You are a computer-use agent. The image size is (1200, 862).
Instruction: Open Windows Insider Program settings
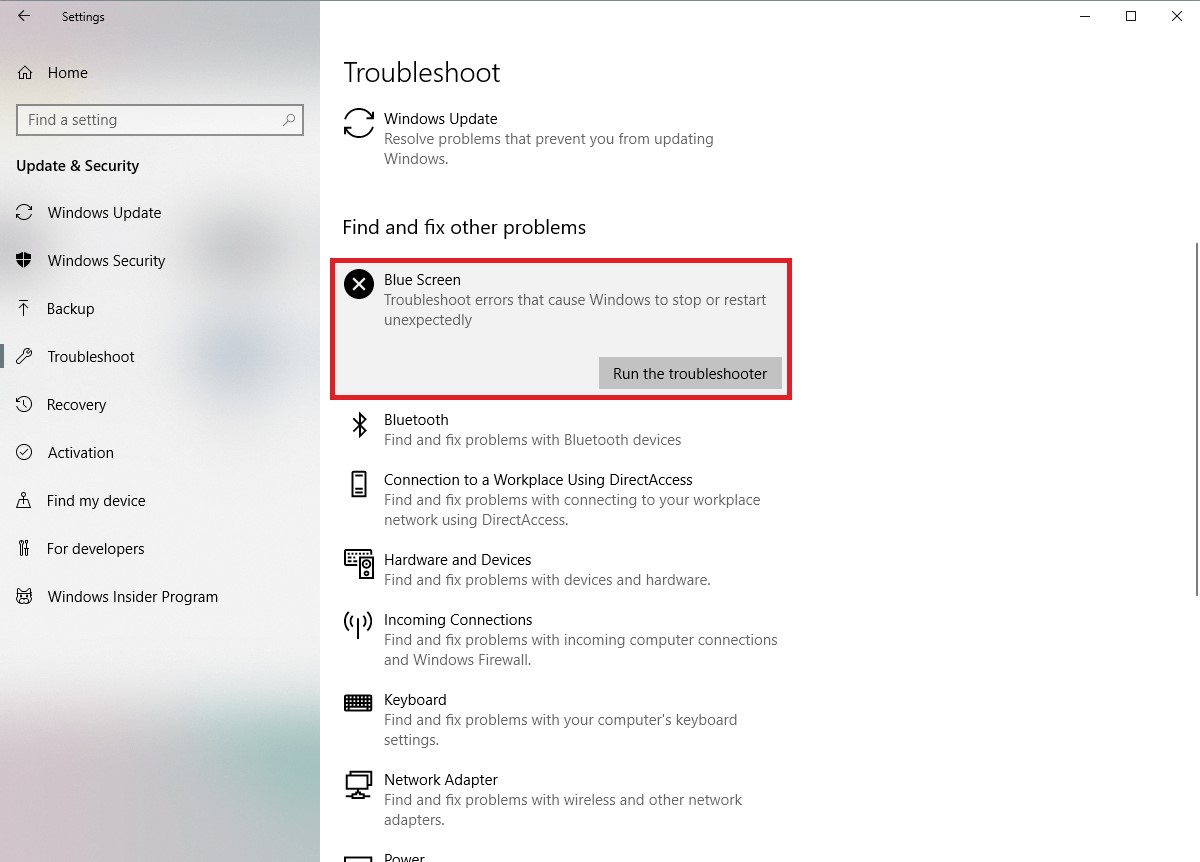click(132, 597)
